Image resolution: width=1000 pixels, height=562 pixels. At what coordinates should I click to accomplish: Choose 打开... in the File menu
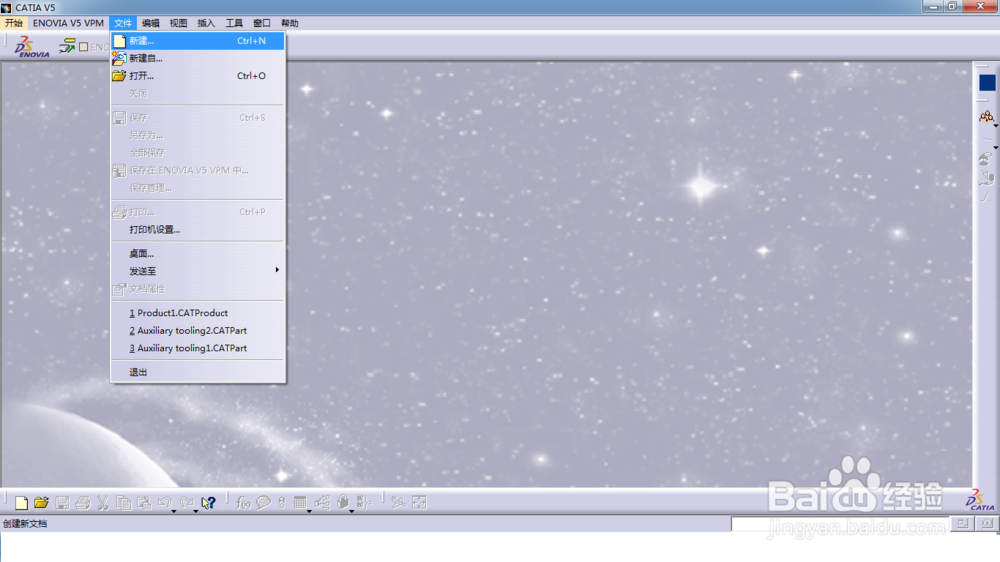pos(198,76)
